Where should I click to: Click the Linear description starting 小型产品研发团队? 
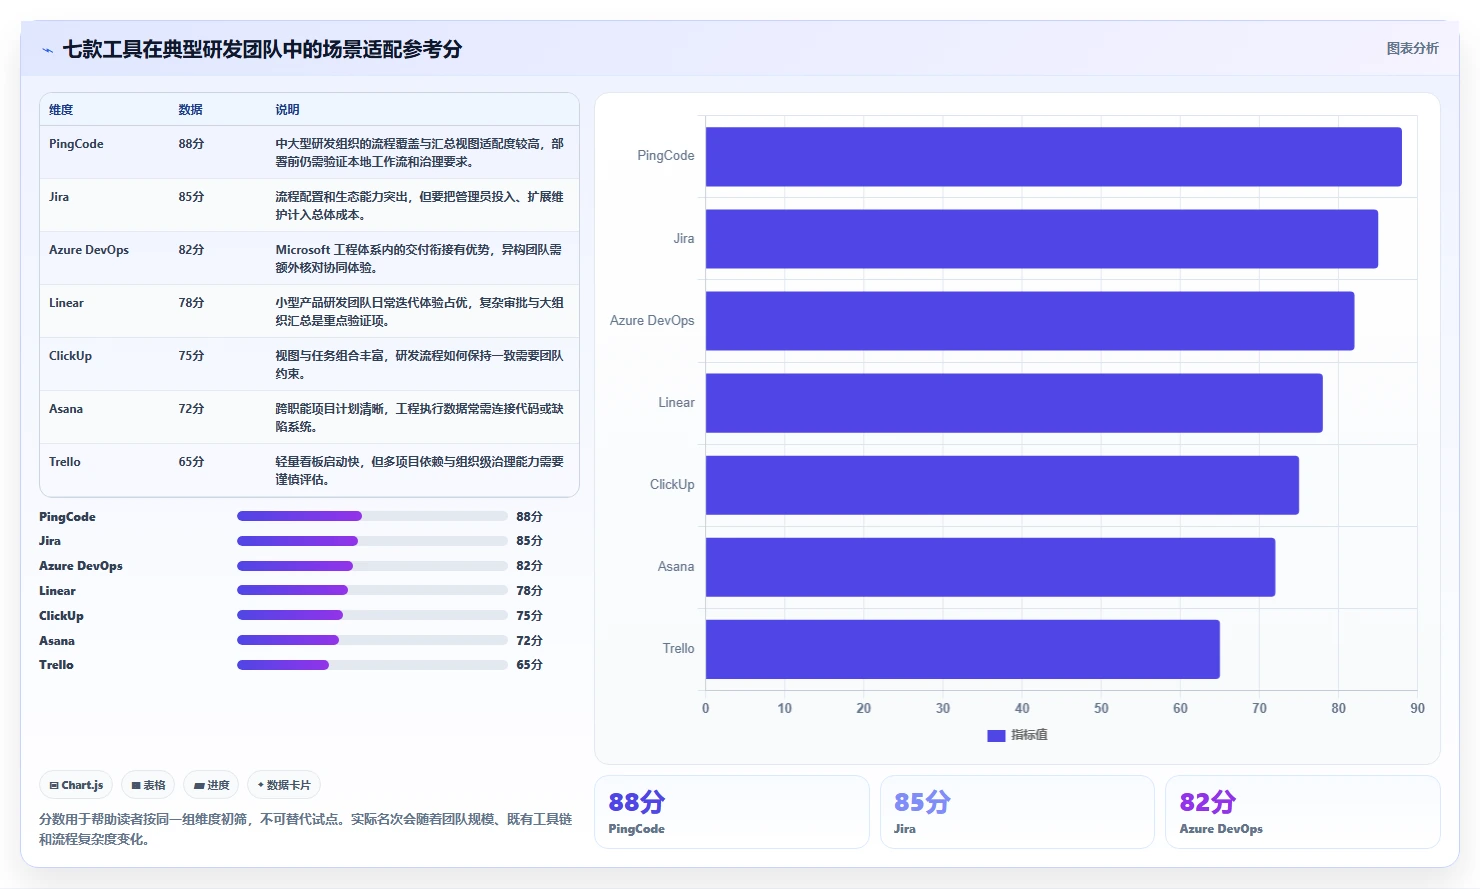[x=420, y=312]
